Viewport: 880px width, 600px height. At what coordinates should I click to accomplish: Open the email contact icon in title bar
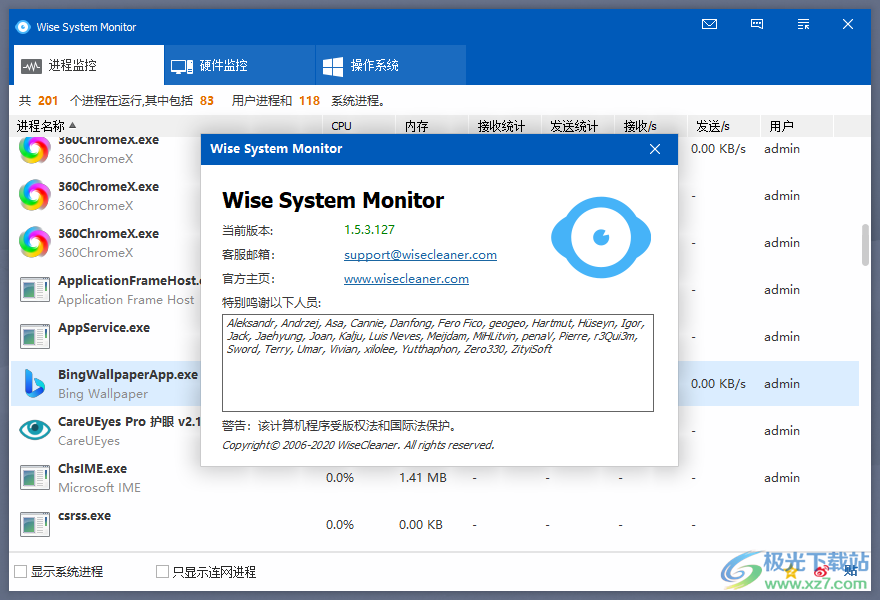coord(709,25)
